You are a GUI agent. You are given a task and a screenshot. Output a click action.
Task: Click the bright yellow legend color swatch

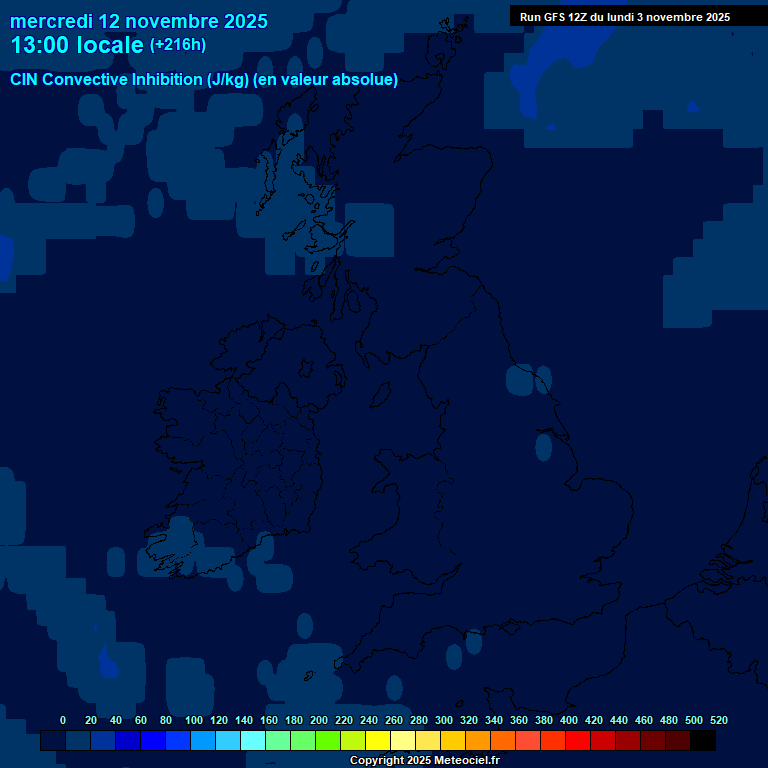pos(378,741)
